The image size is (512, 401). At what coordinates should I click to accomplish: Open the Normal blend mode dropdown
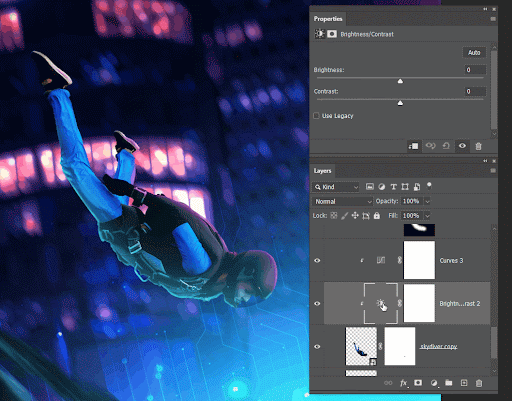tap(342, 201)
